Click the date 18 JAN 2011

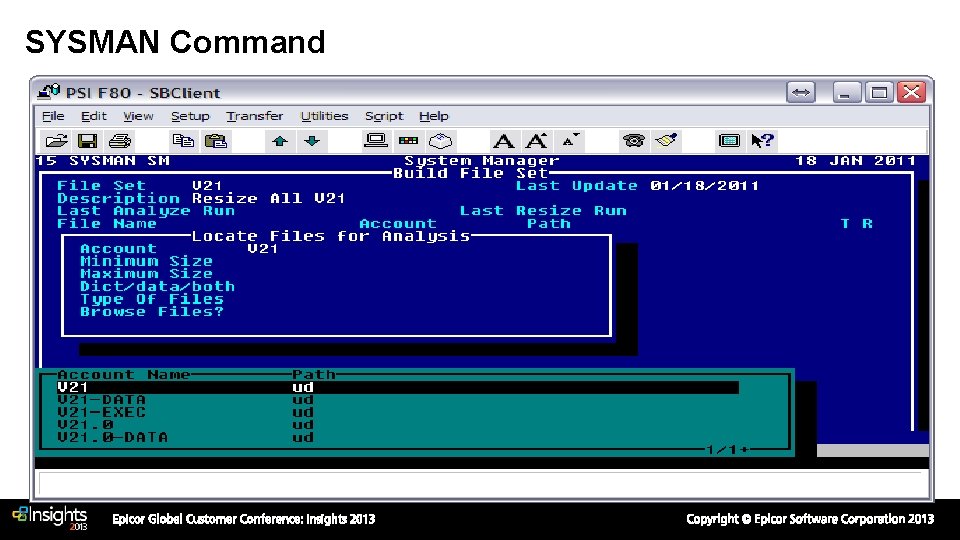(855, 161)
